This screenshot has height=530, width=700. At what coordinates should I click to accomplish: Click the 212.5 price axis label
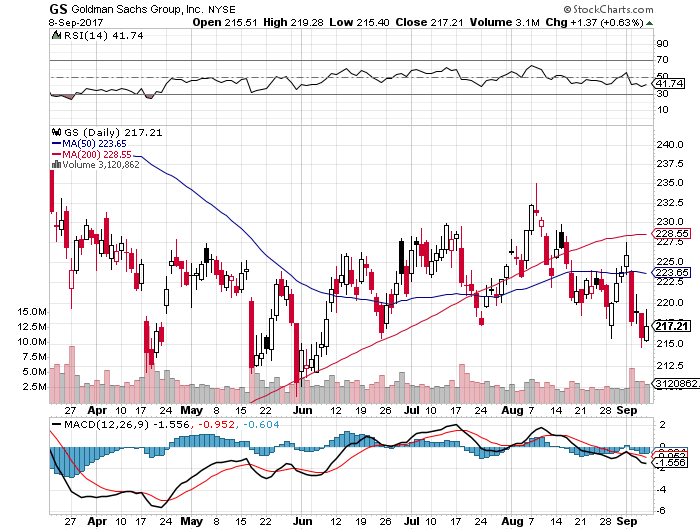[670, 366]
